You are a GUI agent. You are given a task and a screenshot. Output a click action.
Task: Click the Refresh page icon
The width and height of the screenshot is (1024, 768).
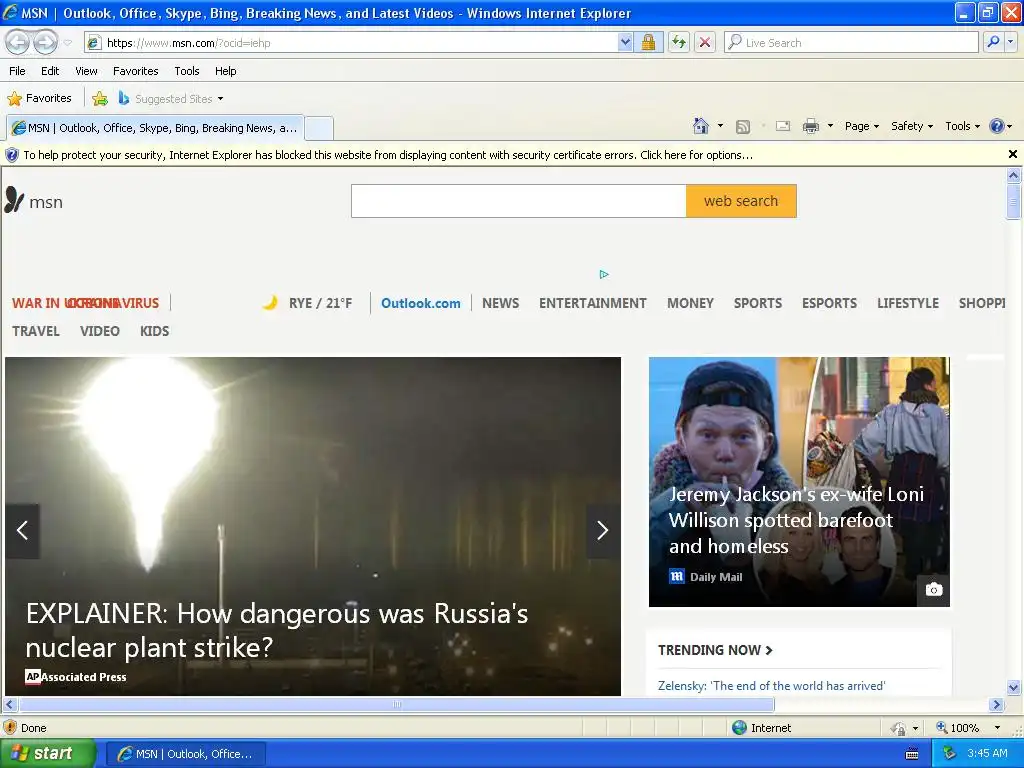tap(679, 42)
